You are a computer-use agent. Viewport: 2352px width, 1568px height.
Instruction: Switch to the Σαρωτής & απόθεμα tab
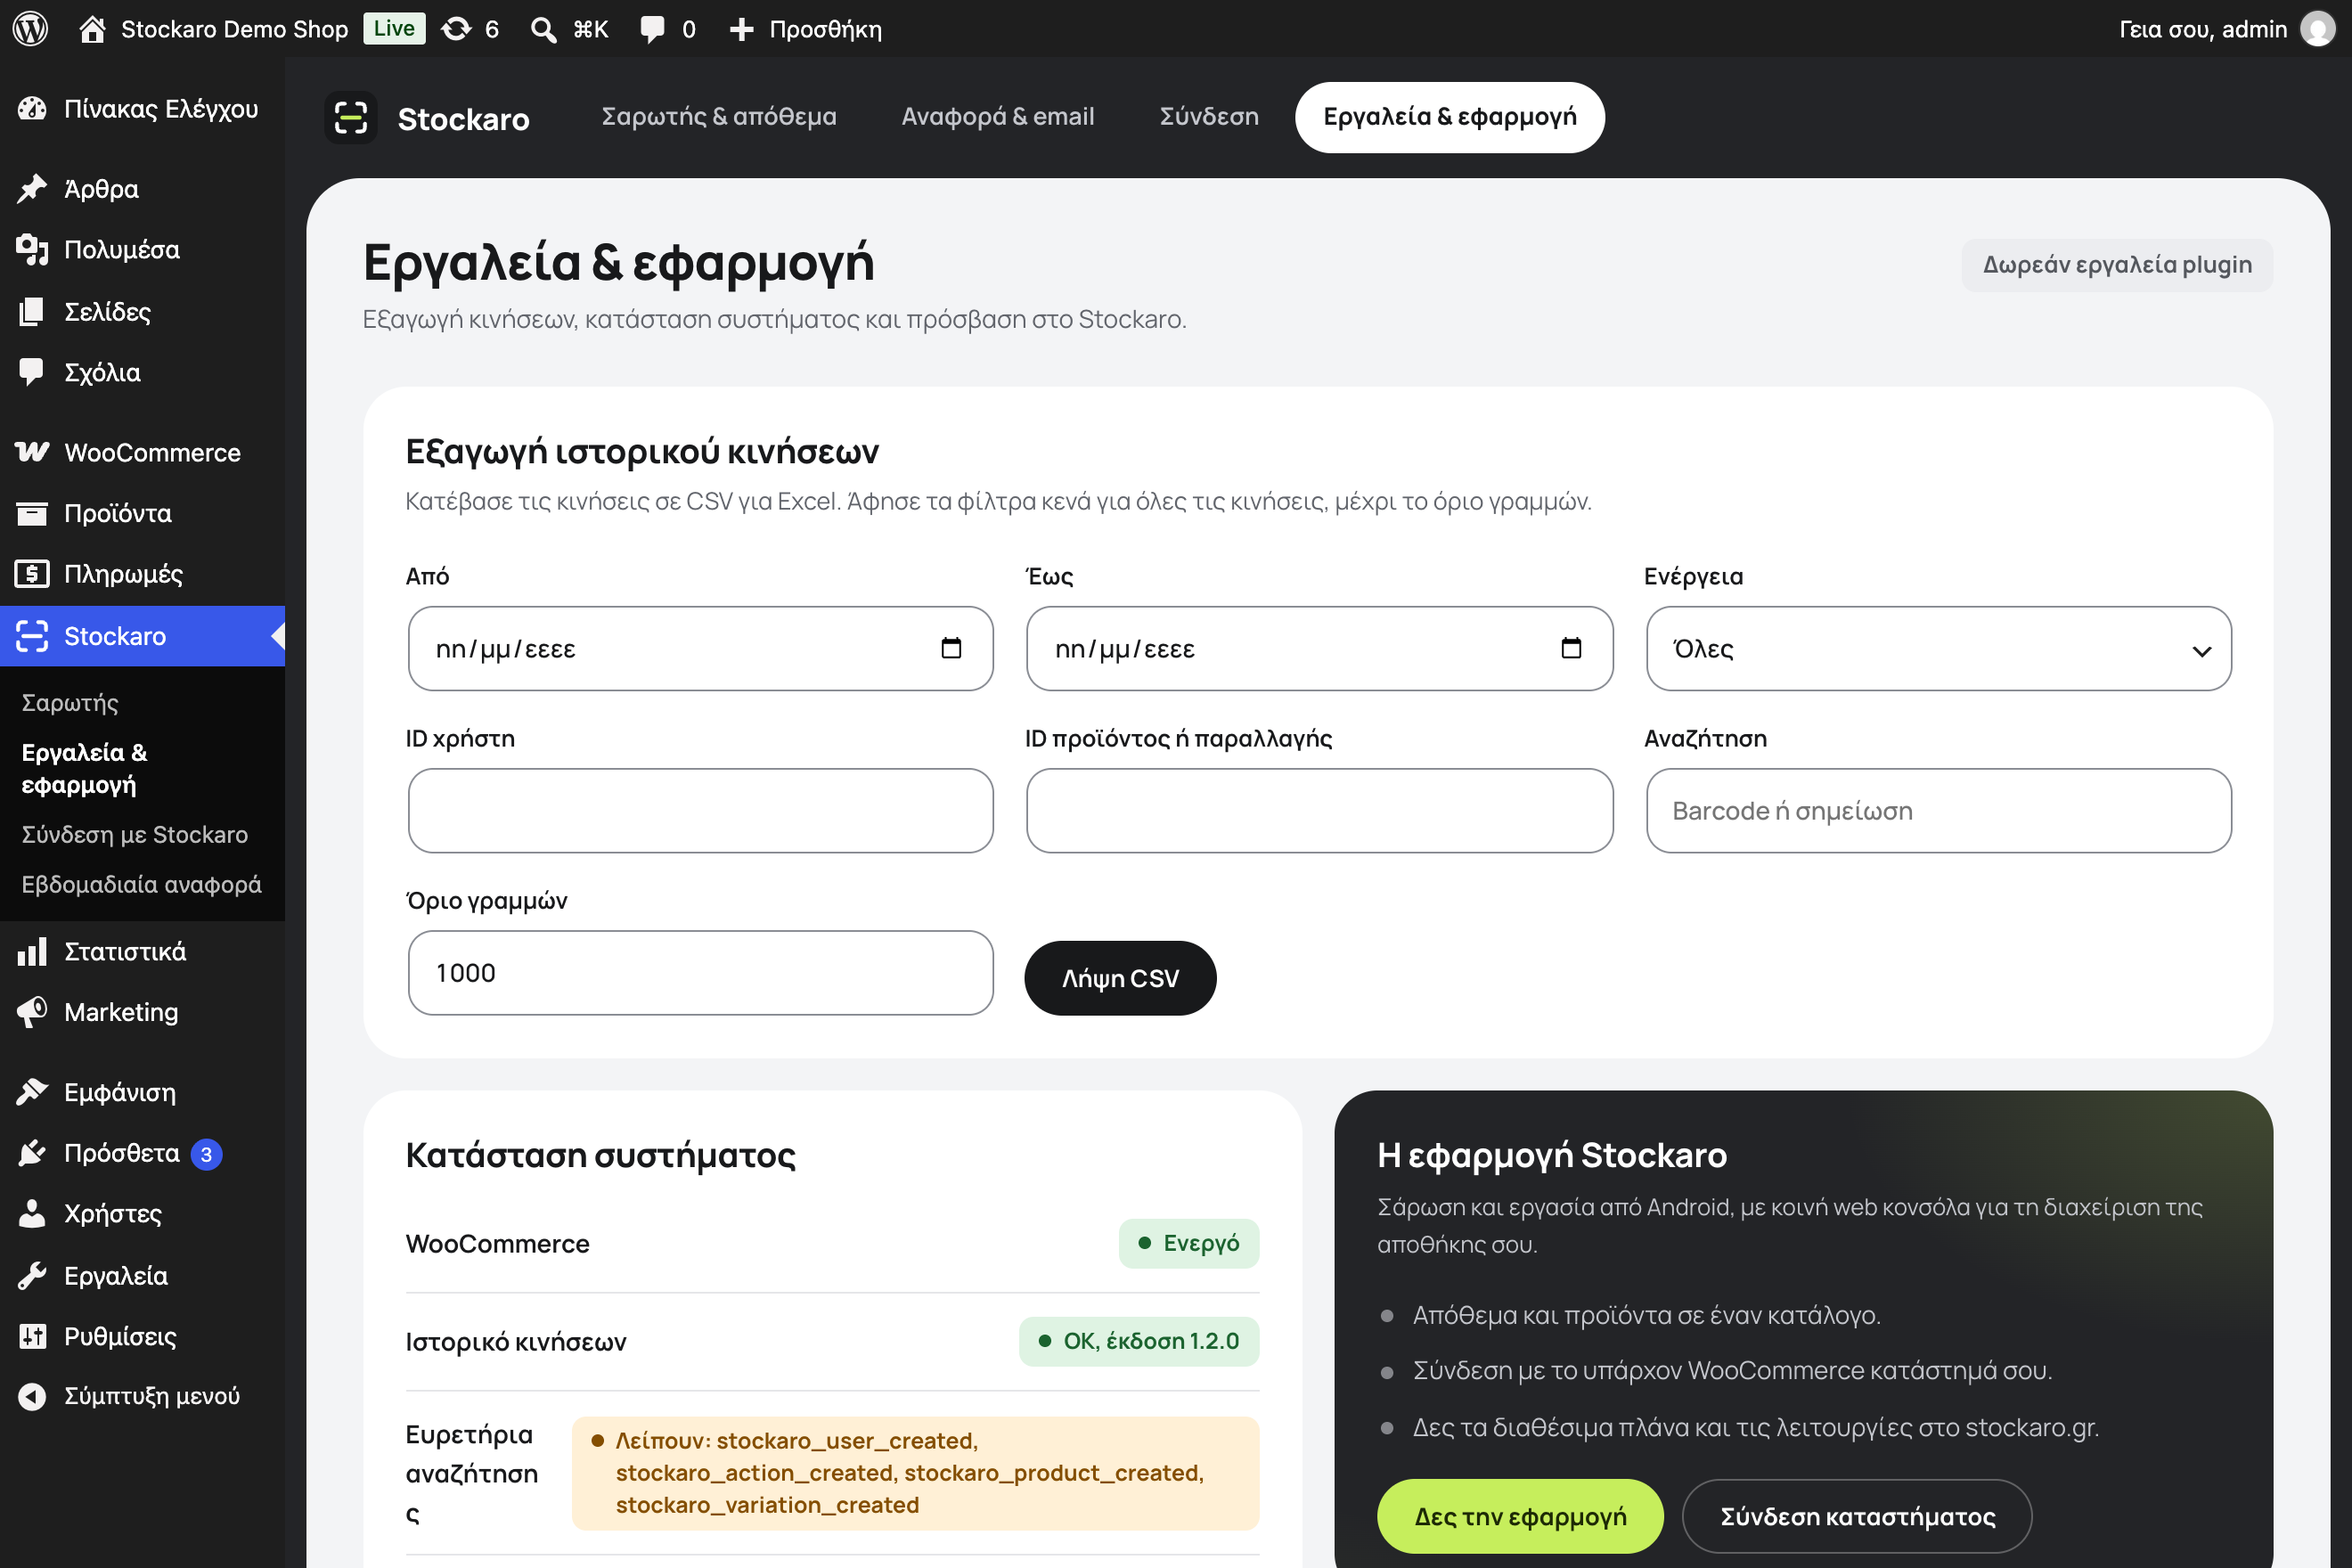click(719, 117)
